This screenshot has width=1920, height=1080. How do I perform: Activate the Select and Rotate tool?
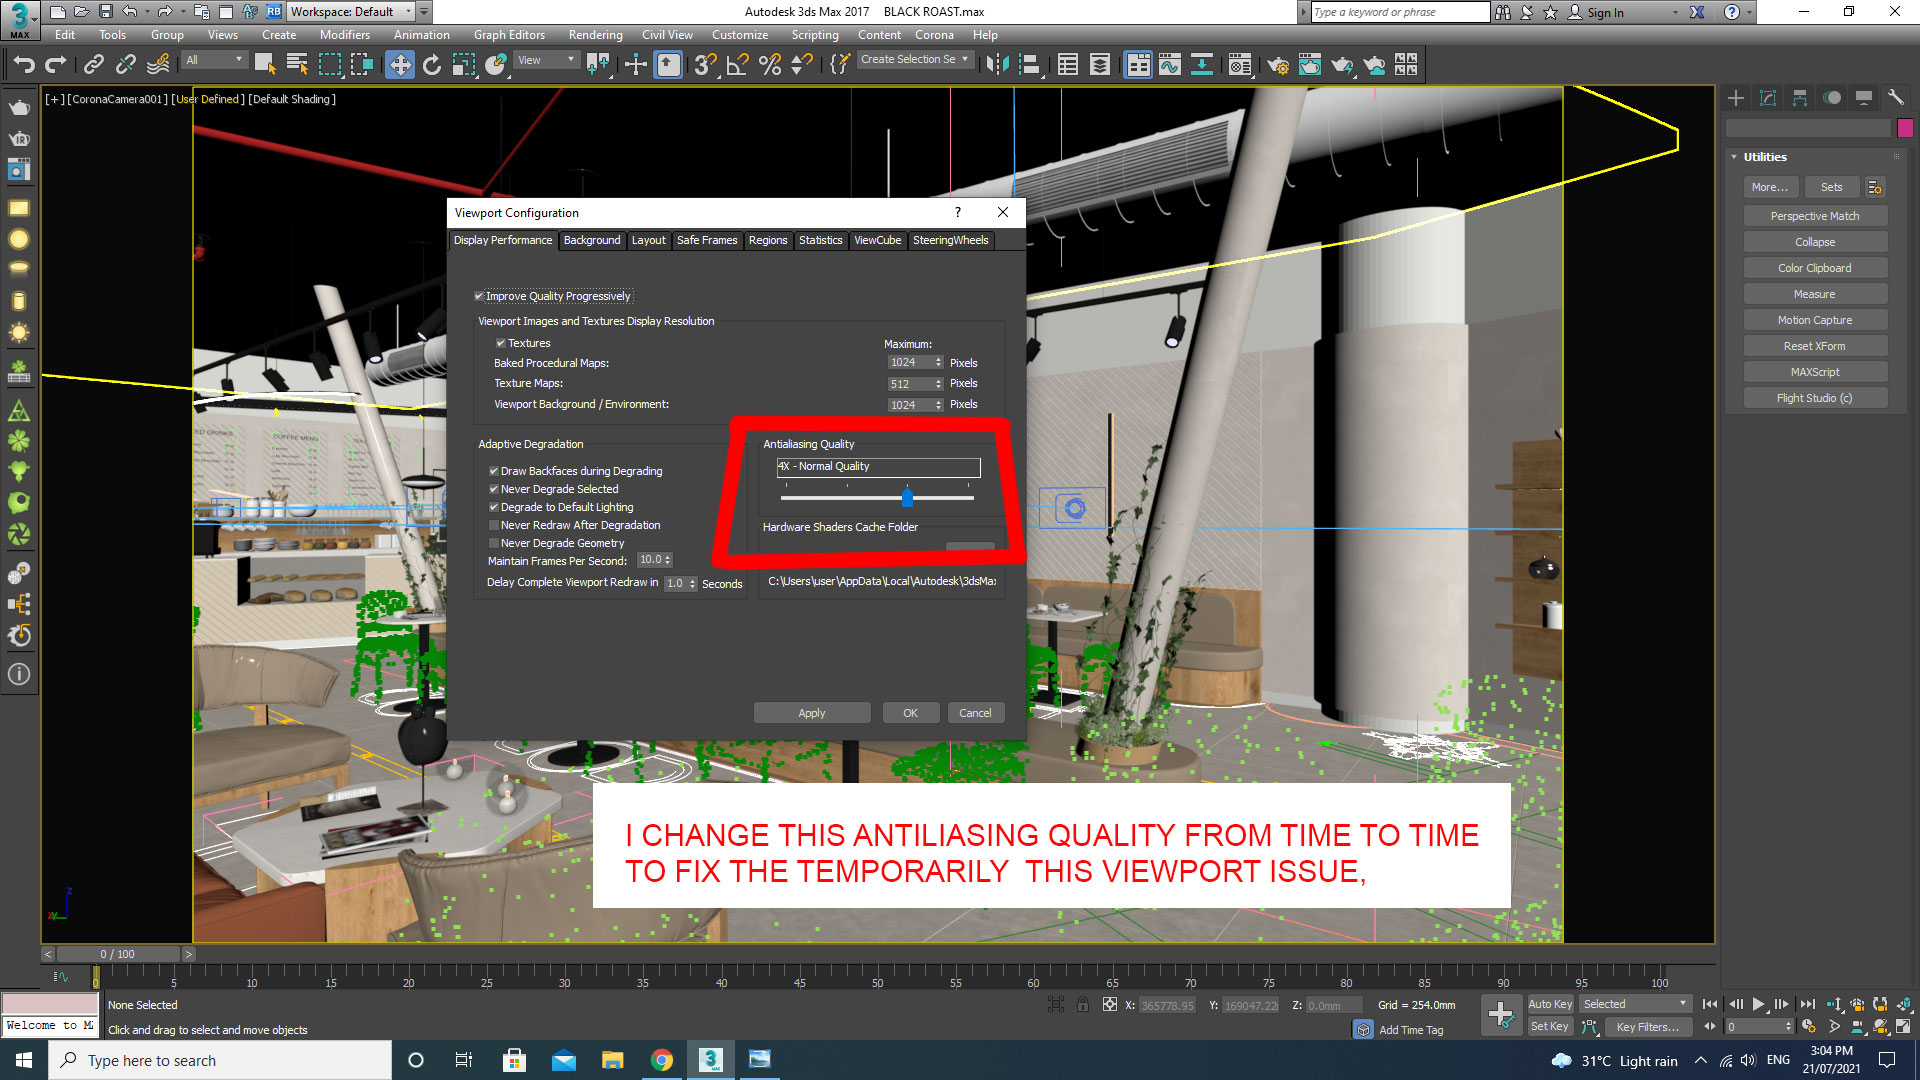click(x=432, y=64)
